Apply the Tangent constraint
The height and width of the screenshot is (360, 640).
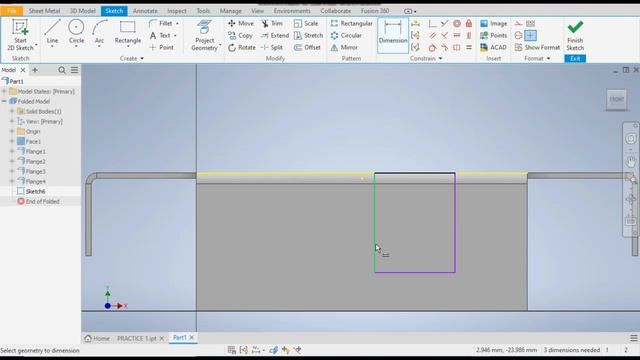point(432,47)
